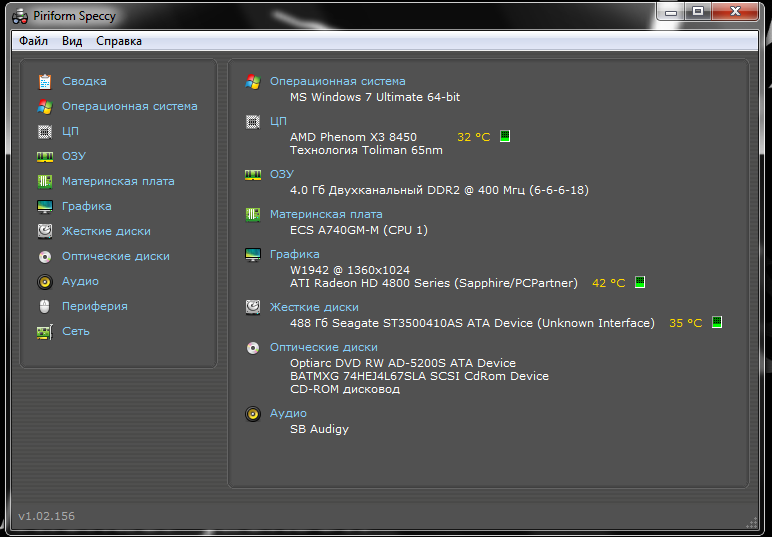772x537 pixels.
Task: Click the text MS Windows 7 Ultimate 64-bit
Action: tap(375, 97)
